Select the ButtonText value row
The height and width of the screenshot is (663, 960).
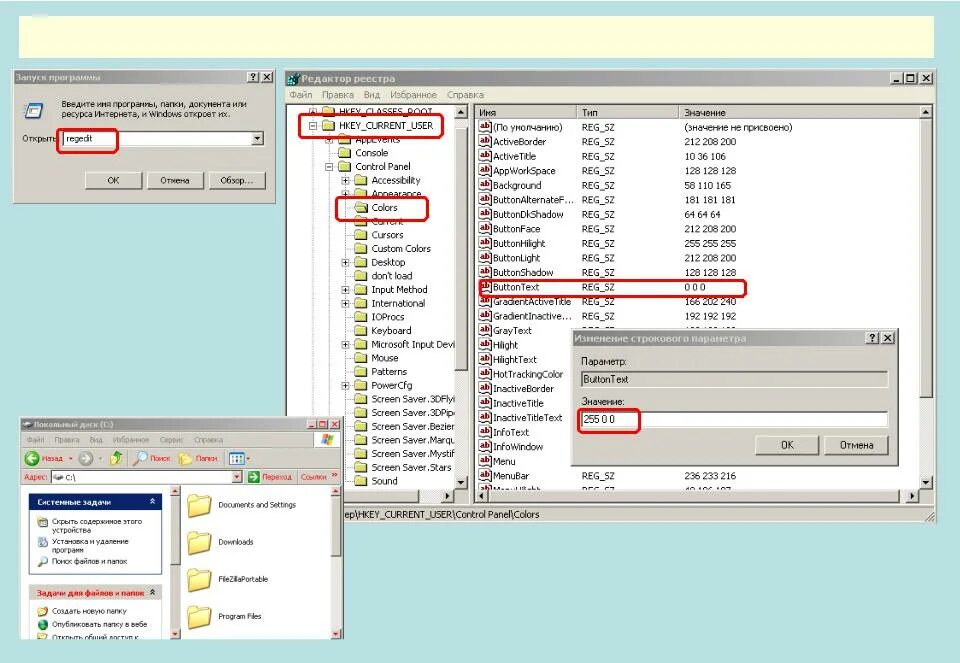[612, 287]
